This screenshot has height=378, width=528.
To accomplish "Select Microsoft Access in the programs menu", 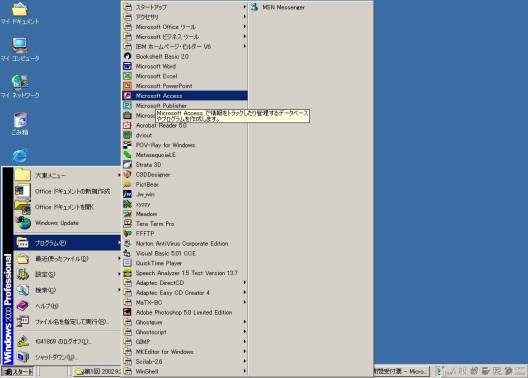I will [185, 96].
